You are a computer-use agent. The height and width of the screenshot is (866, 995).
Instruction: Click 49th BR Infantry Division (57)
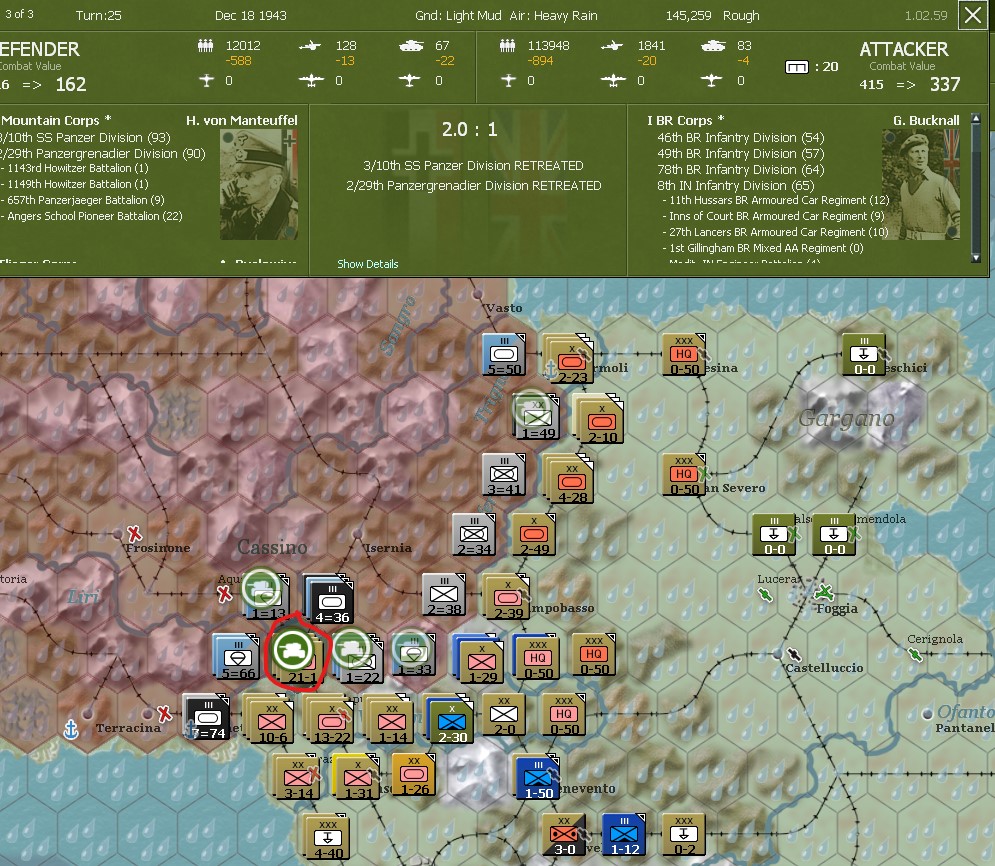(741, 154)
